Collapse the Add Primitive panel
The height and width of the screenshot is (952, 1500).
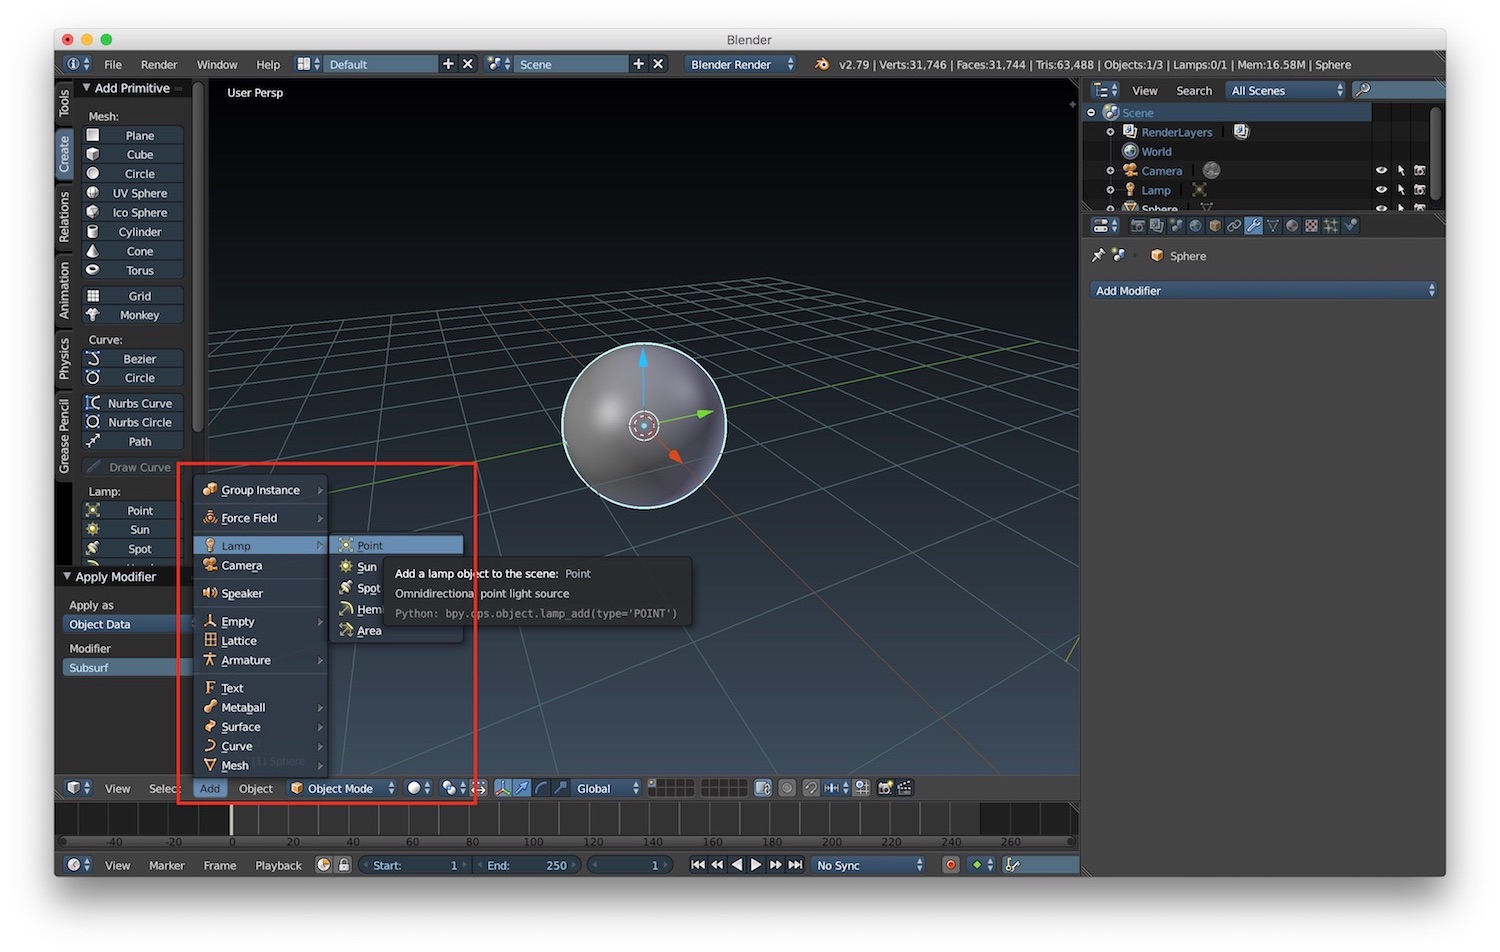click(86, 88)
